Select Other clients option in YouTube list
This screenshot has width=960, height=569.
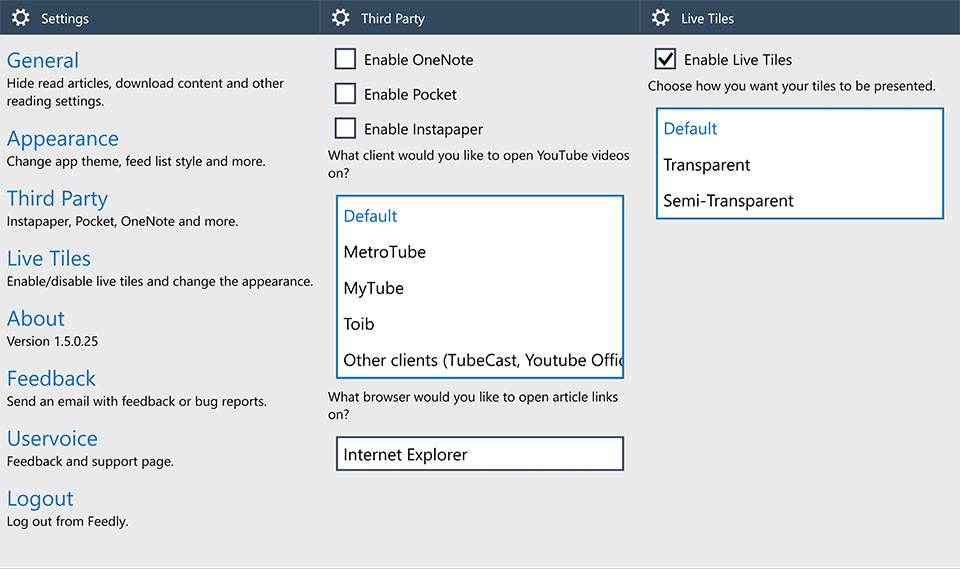coord(480,360)
